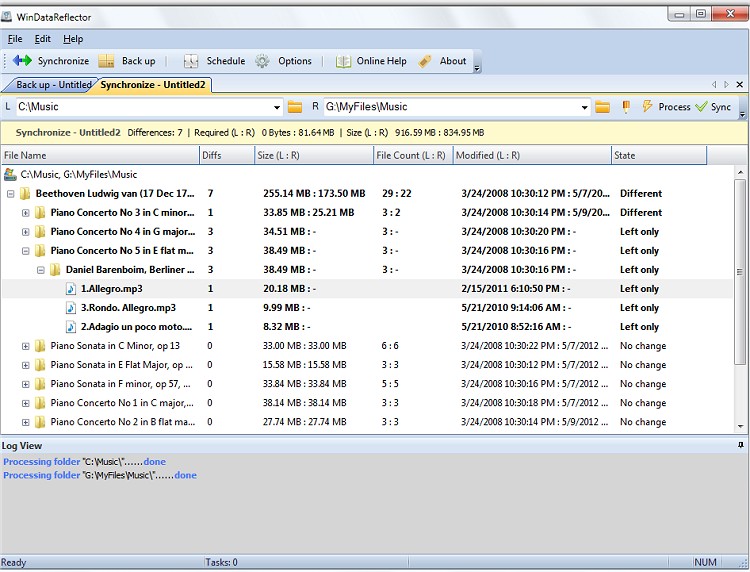Expand Piano Sonata in C Minor, op 13
Image resolution: width=750 pixels, height=572 pixels.
click(26, 346)
